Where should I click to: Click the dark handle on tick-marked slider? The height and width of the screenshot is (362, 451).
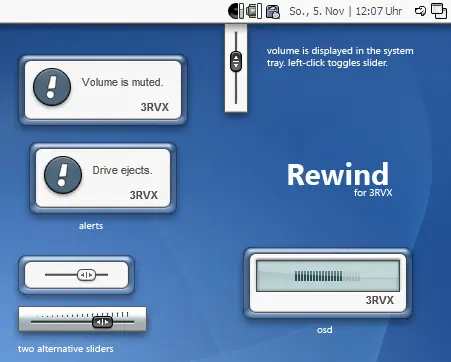tap(102, 322)
